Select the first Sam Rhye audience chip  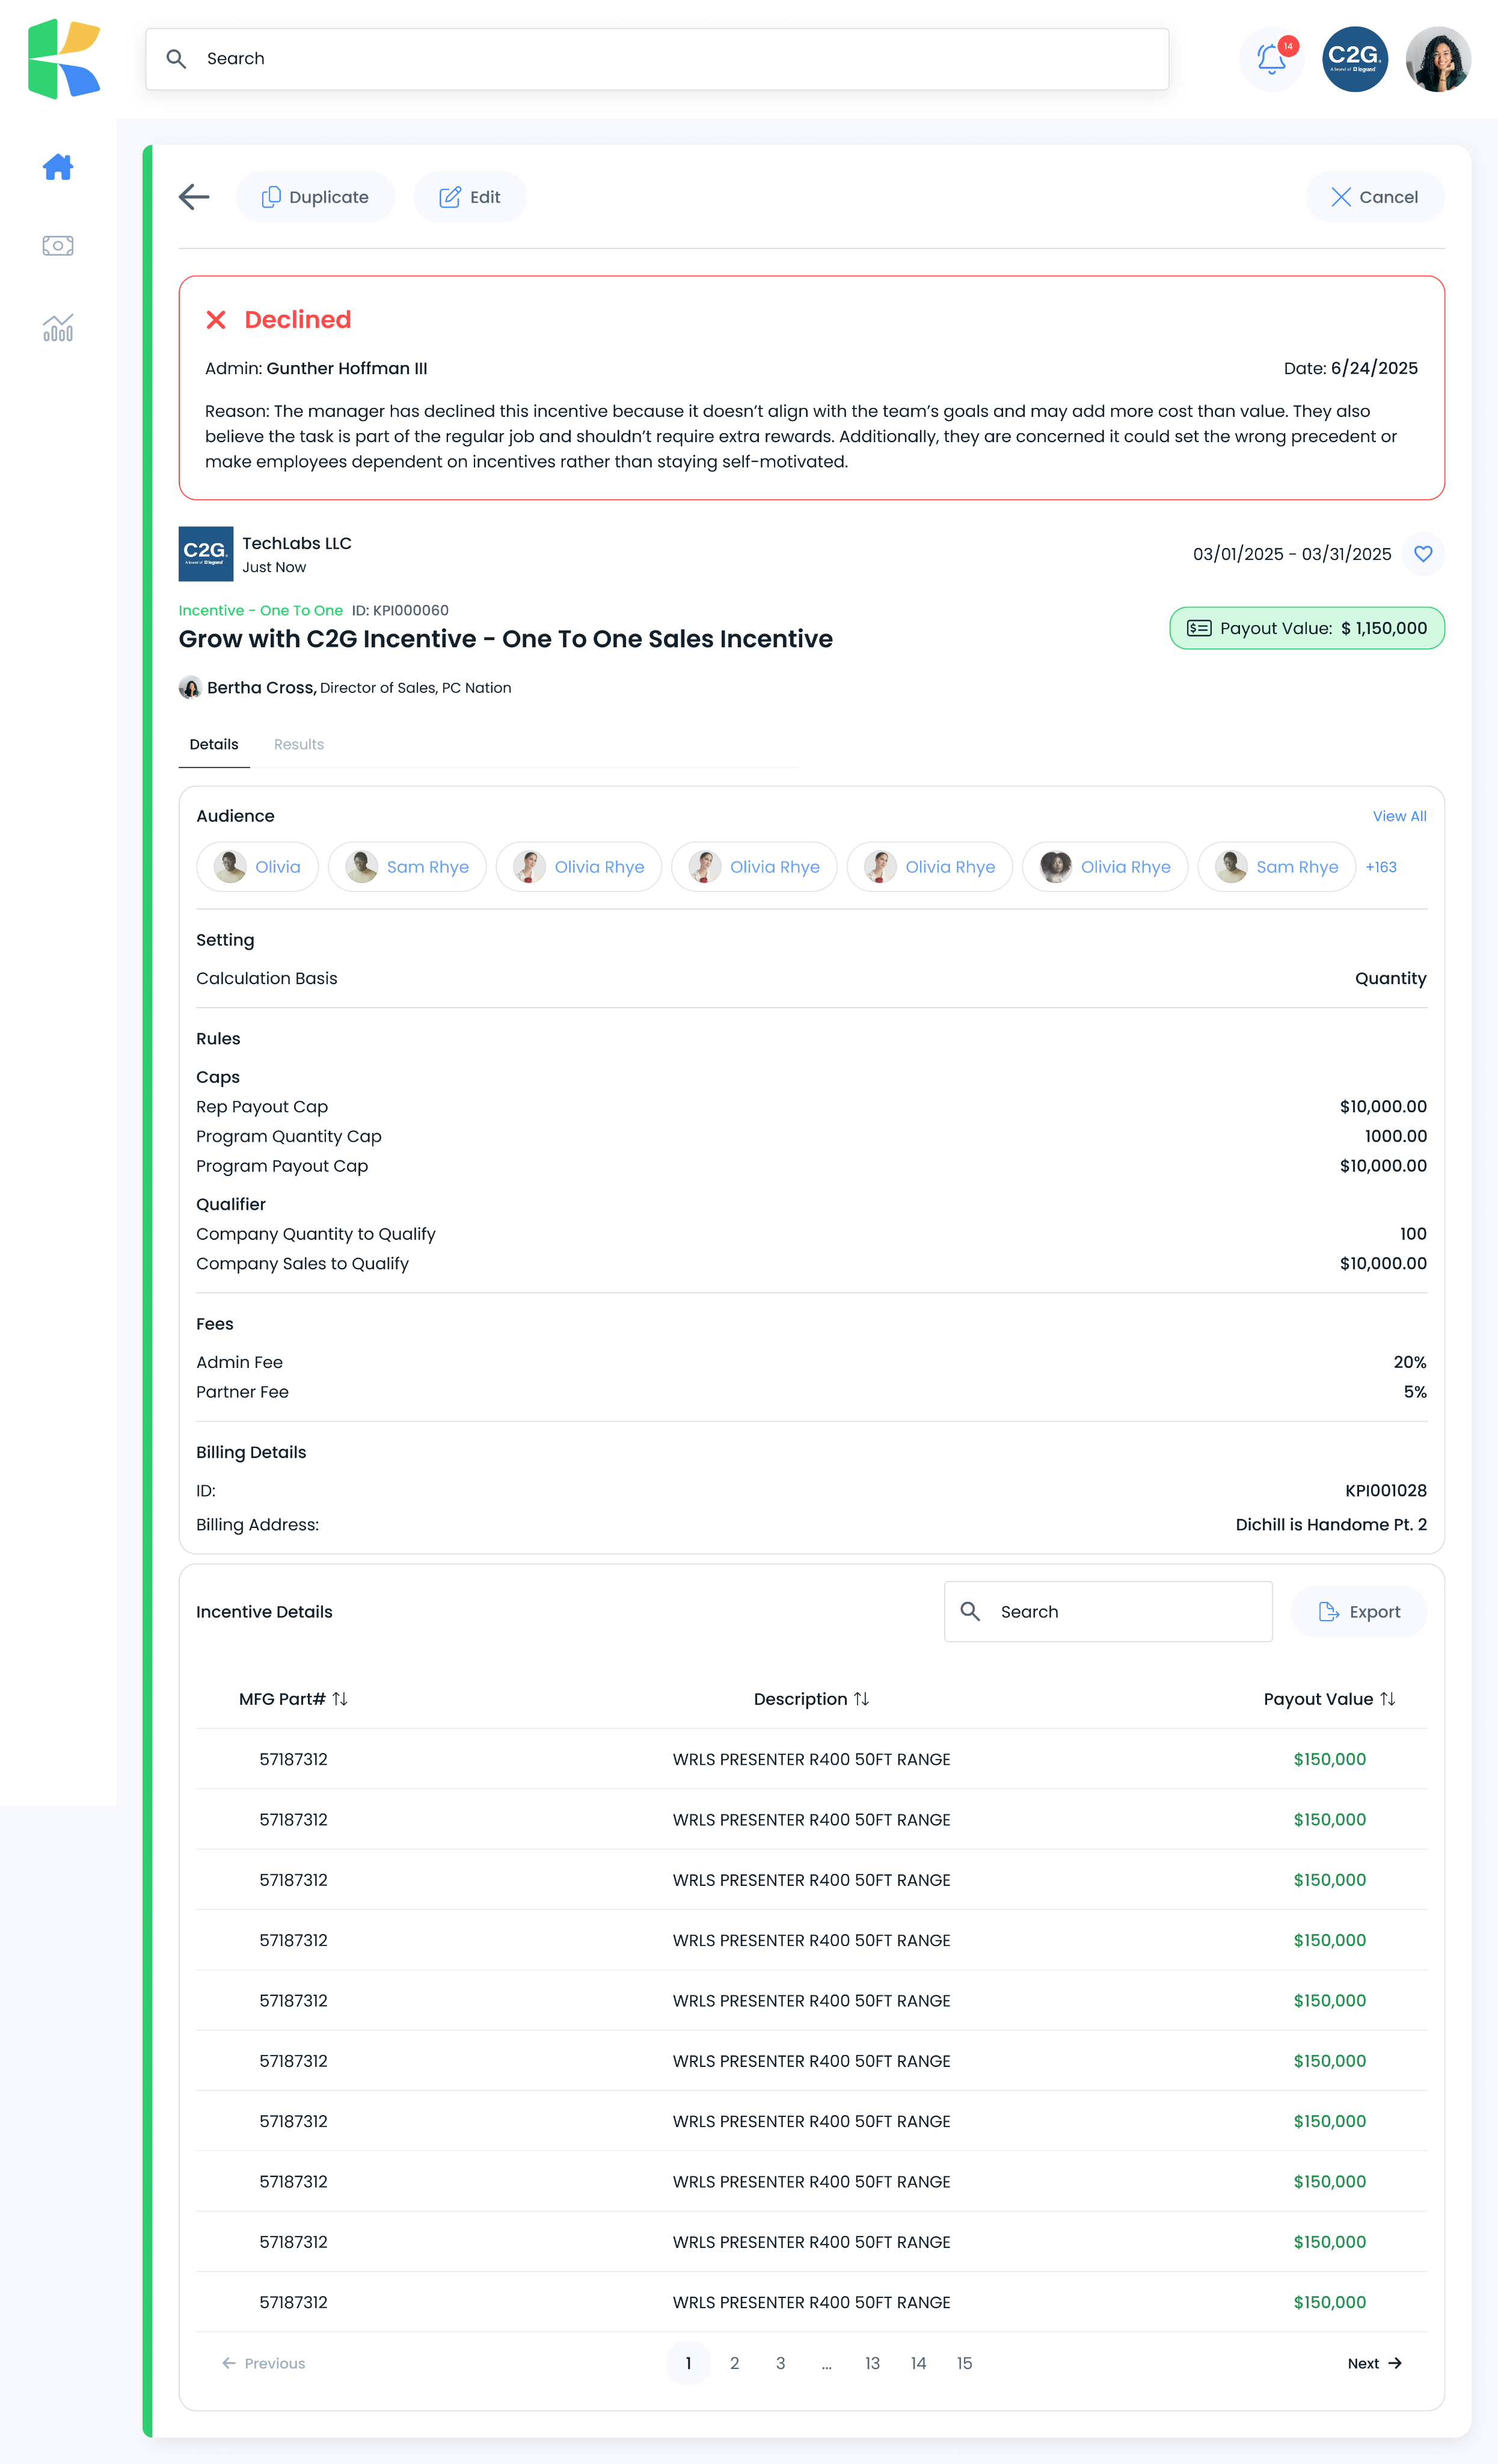(x=407, y=867)
